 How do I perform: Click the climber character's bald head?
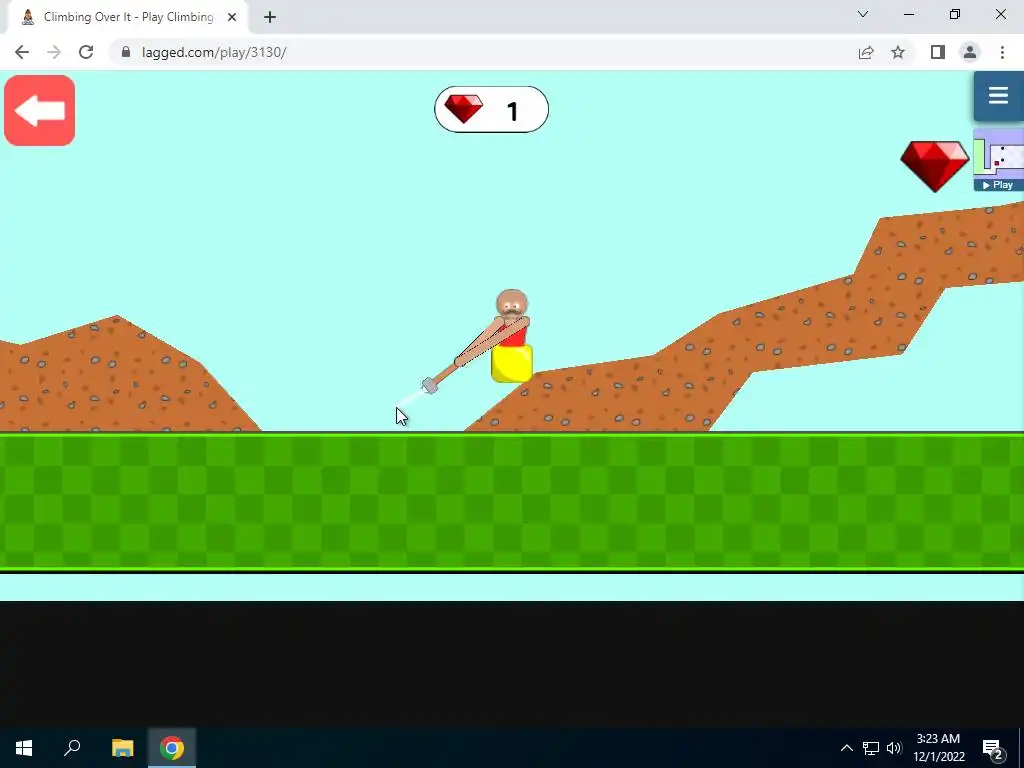511,304
